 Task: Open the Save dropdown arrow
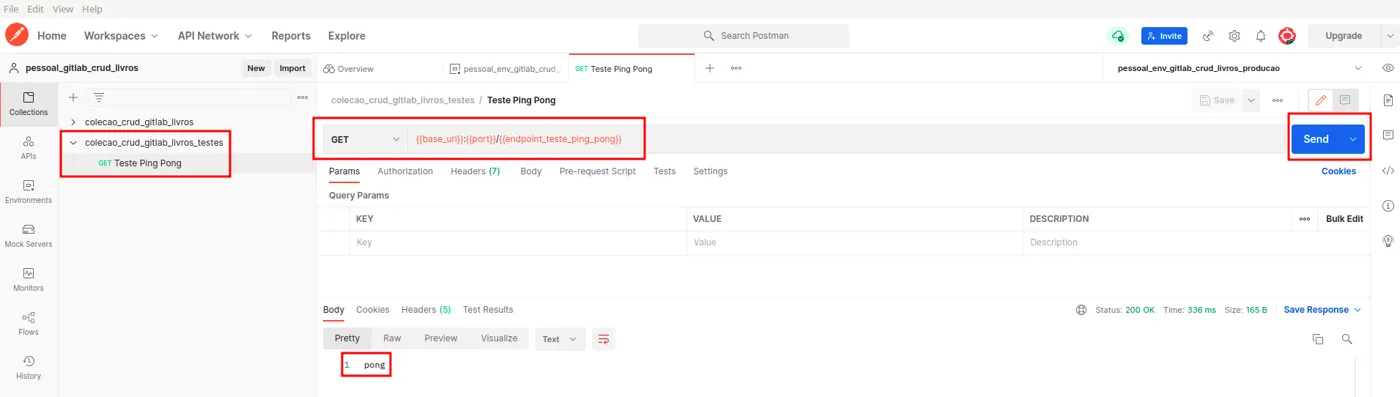click(1252, 100)
